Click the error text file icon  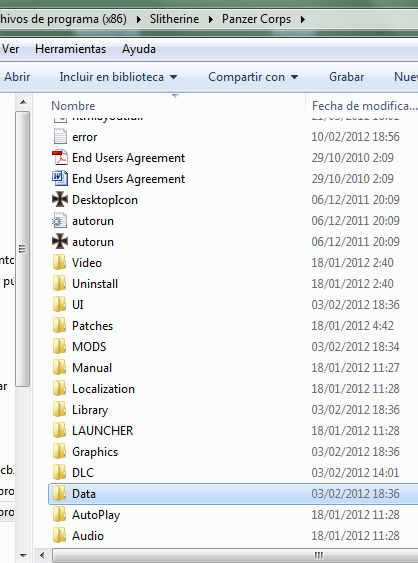tap(60, 137)
